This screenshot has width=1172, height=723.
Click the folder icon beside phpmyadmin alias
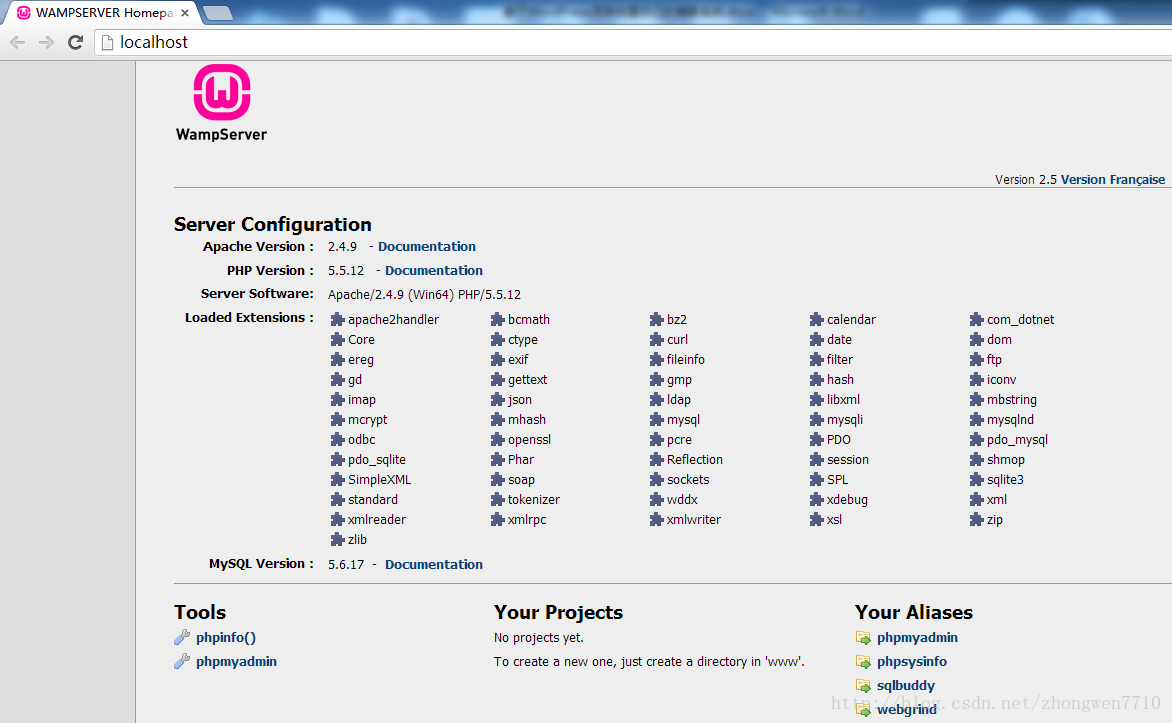pyautogui.click(x=863, y=638)
